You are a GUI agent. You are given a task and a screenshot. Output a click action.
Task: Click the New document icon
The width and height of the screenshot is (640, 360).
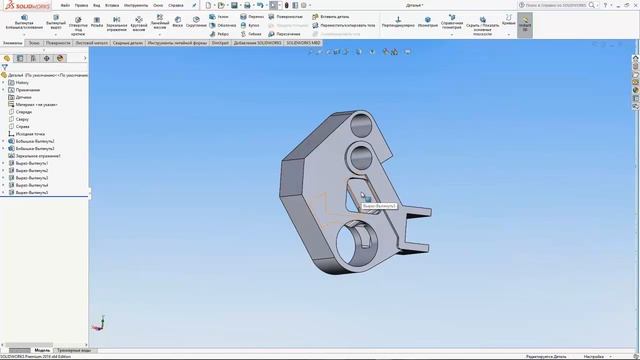point(208,5)
